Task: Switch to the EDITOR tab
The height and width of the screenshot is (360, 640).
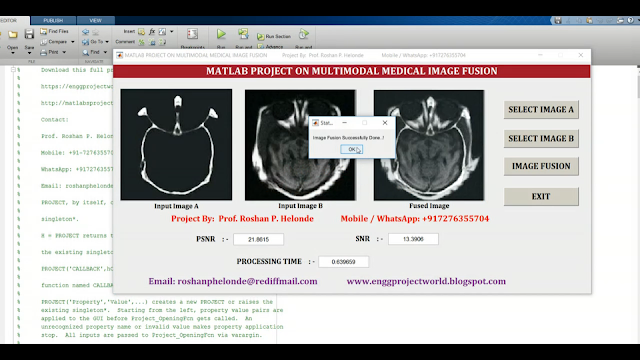Action: click(10, 20)
